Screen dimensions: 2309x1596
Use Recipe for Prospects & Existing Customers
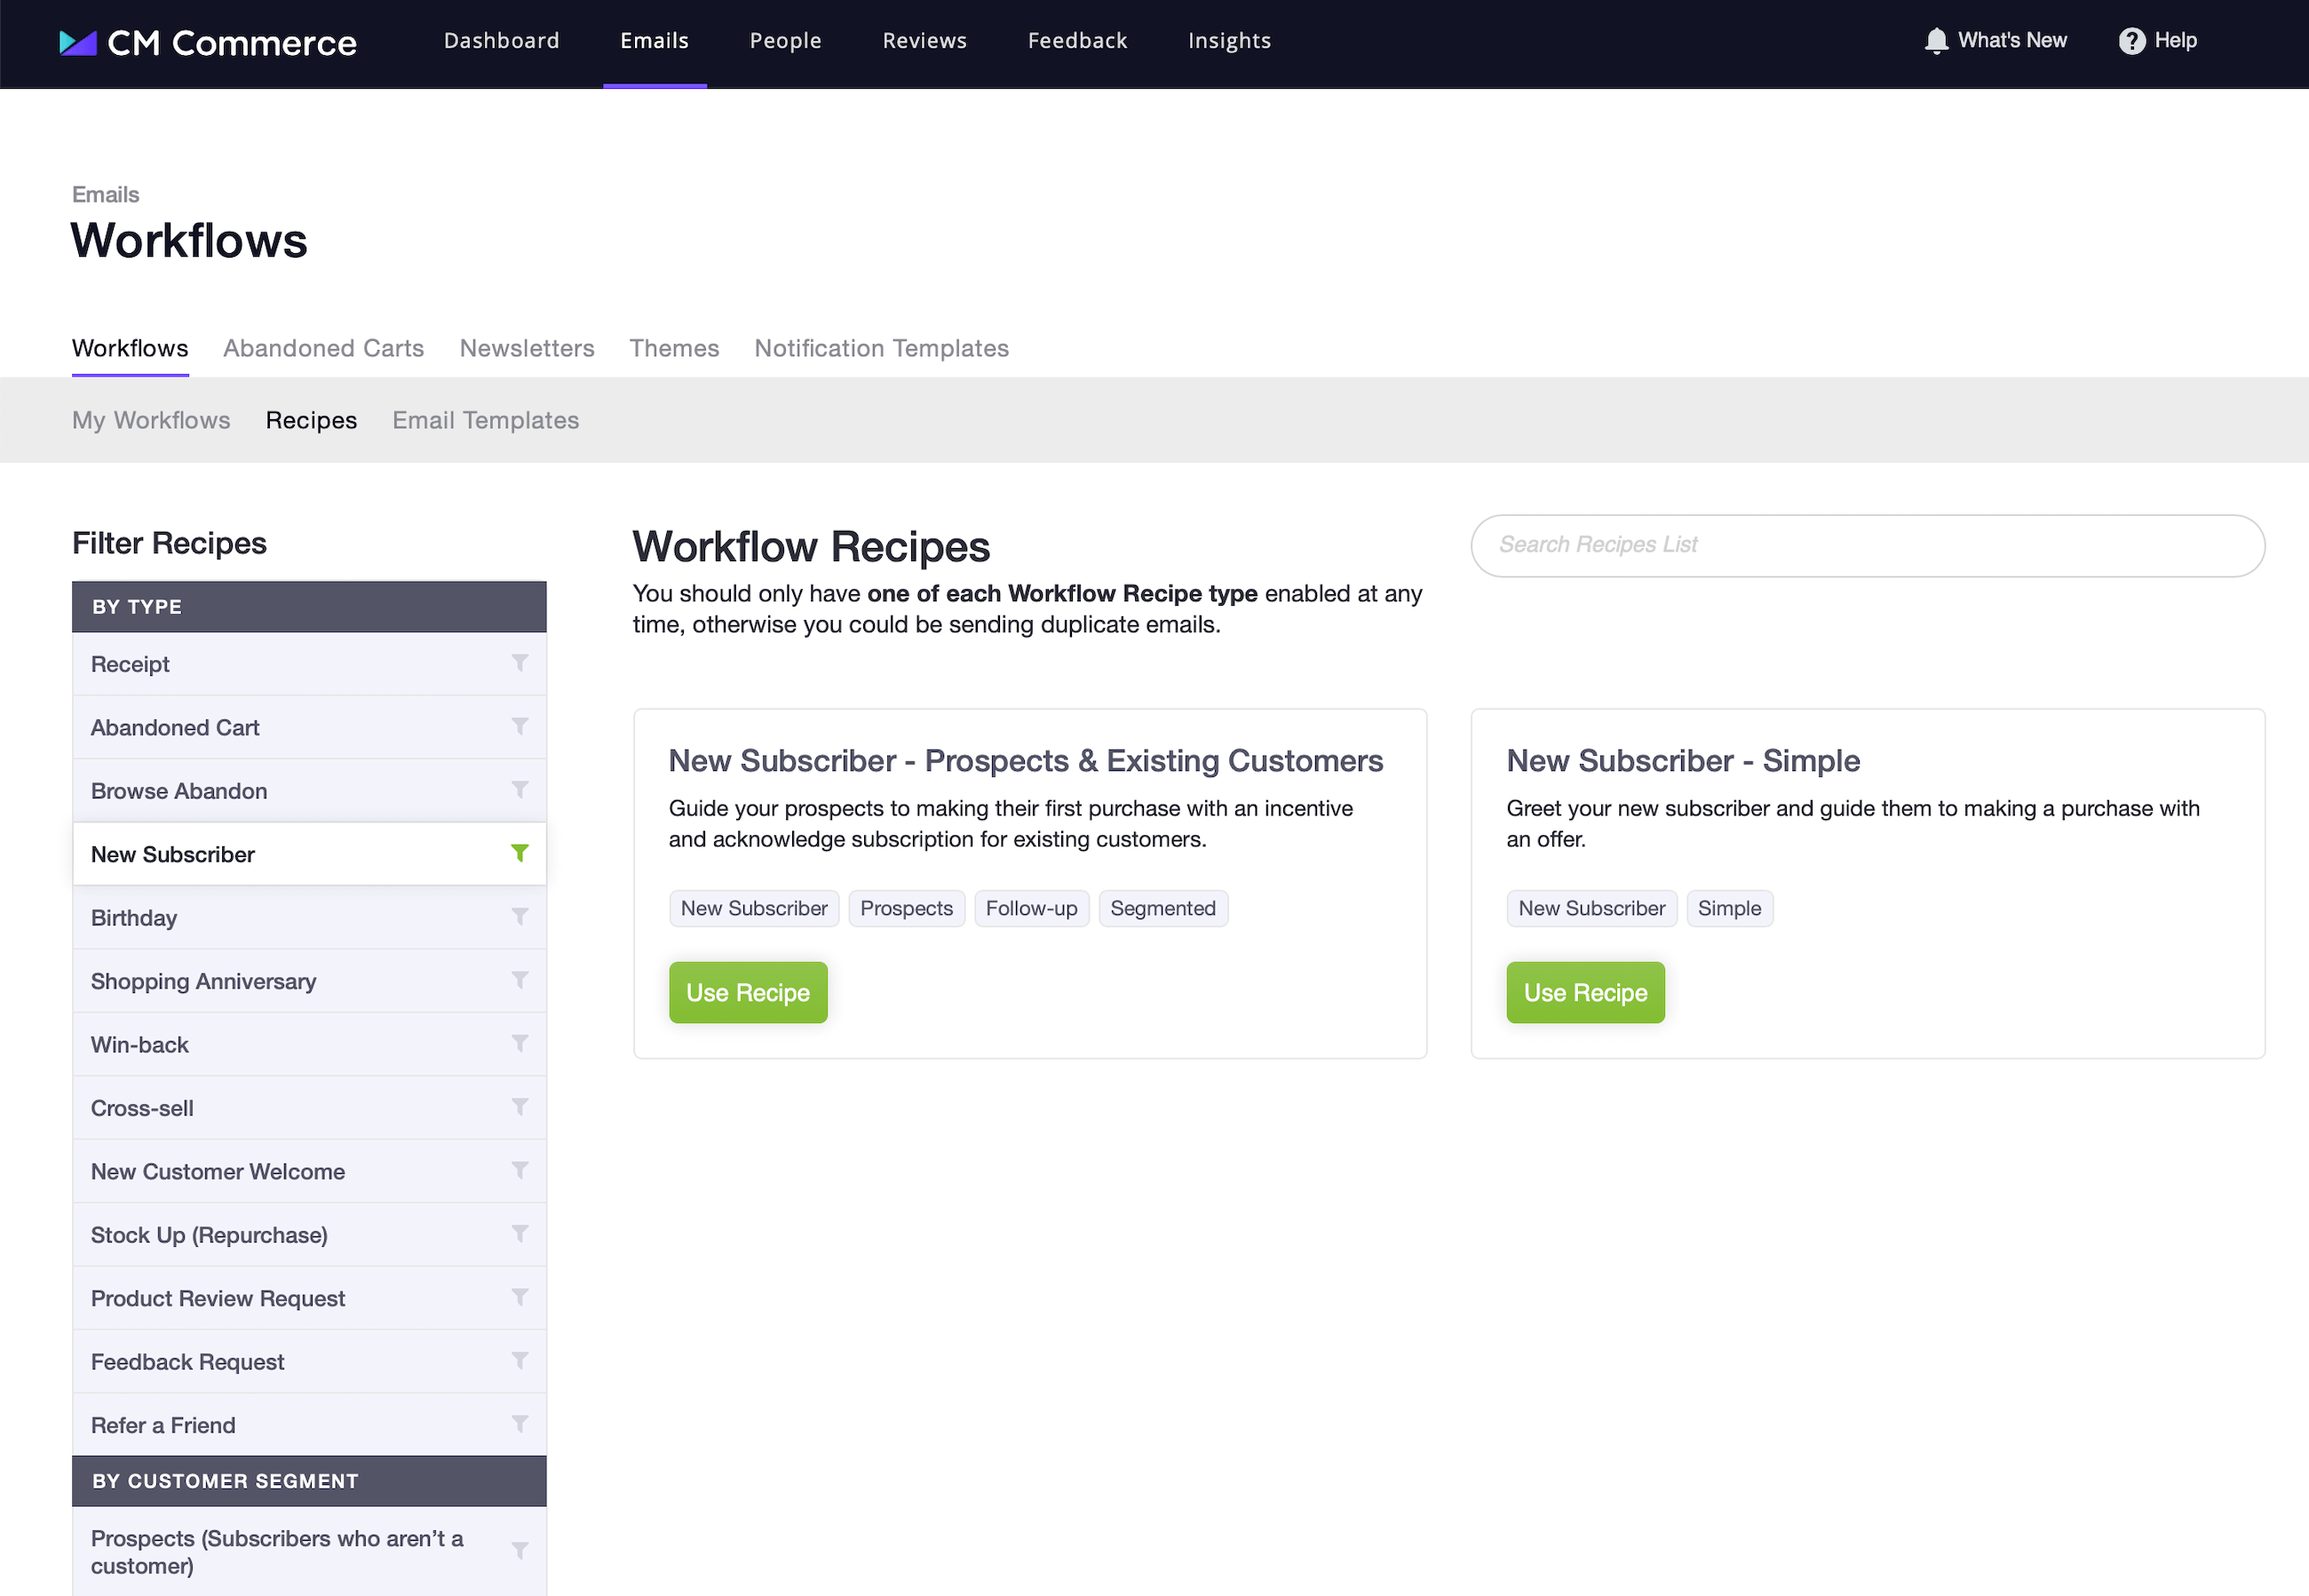[748, 992]
